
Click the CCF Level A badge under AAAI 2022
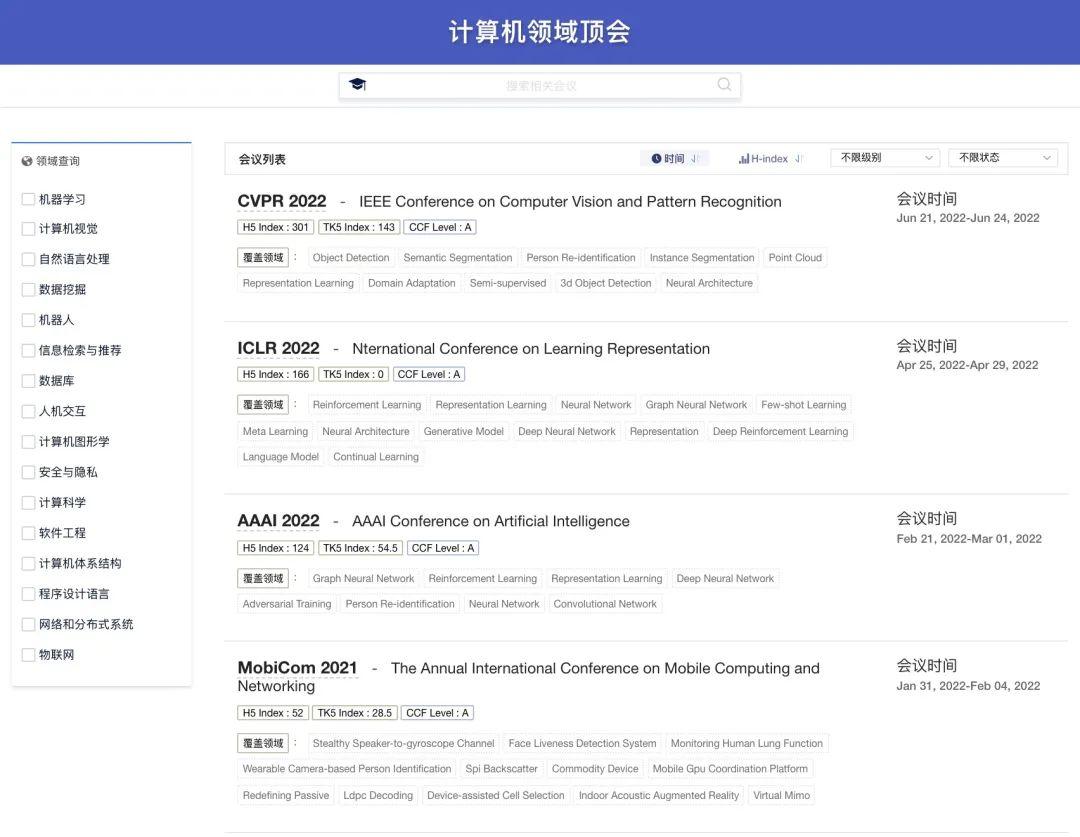click(x=442, y=547)
